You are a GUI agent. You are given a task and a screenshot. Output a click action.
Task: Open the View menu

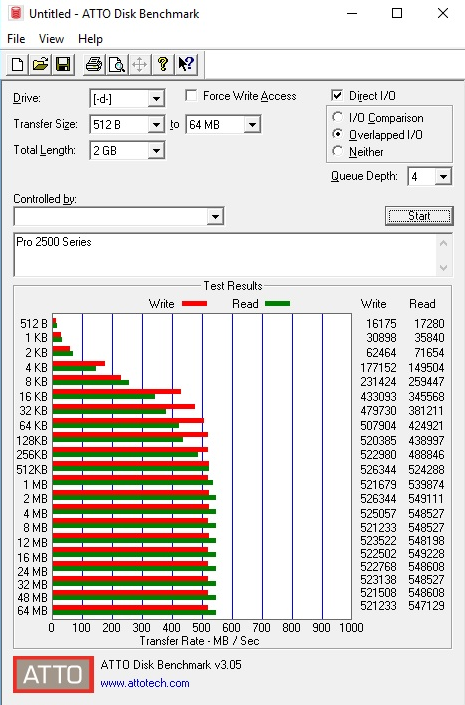[x=51, y=39]
